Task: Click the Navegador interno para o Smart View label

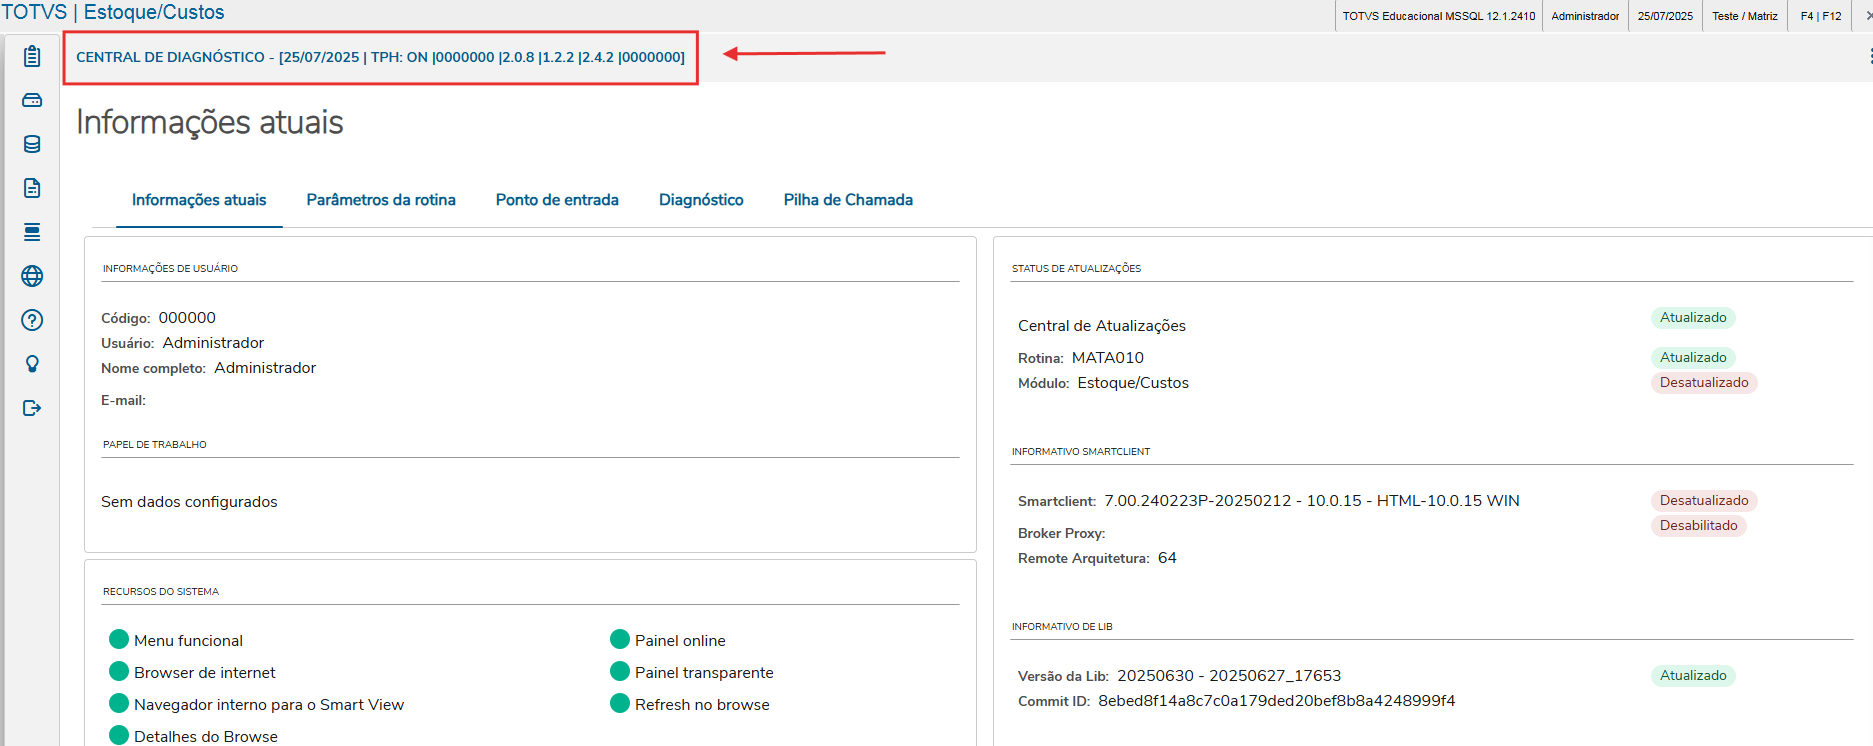Action: click(269, 705)
